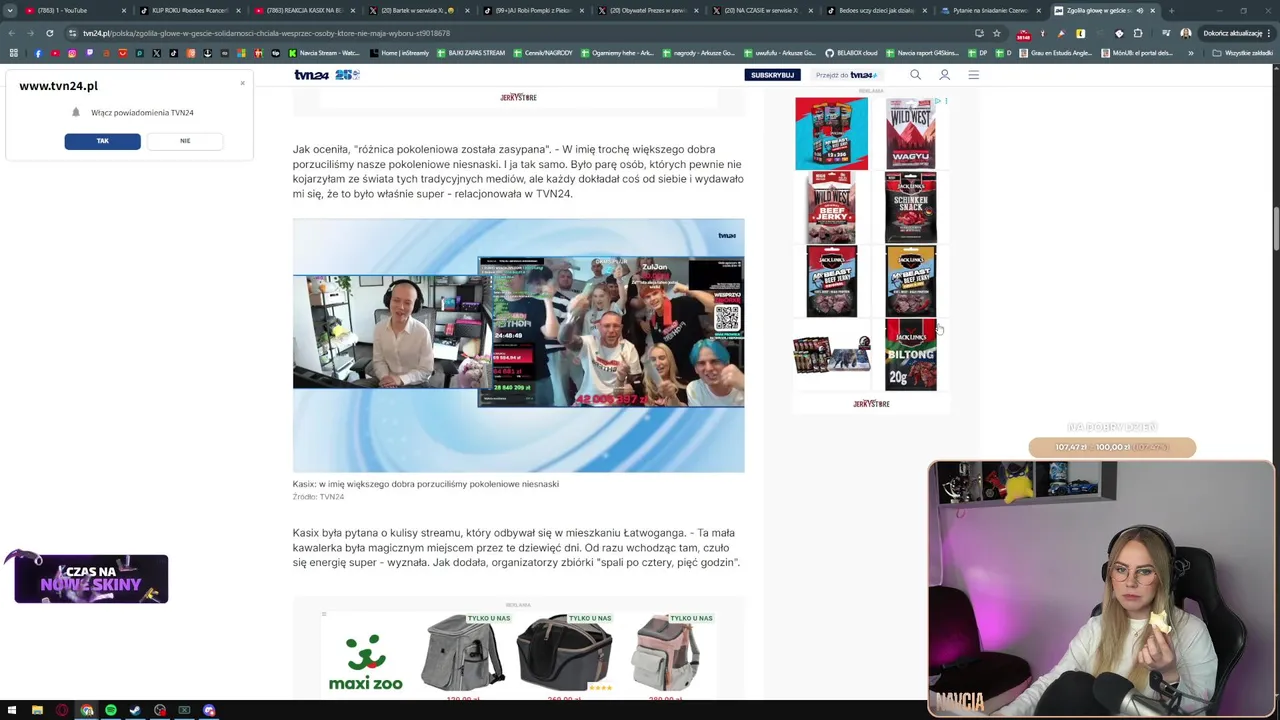Screen dimensions: 1280x720
Task: Click the Chrome profile avatar icon
Action: coord(1185,33)
